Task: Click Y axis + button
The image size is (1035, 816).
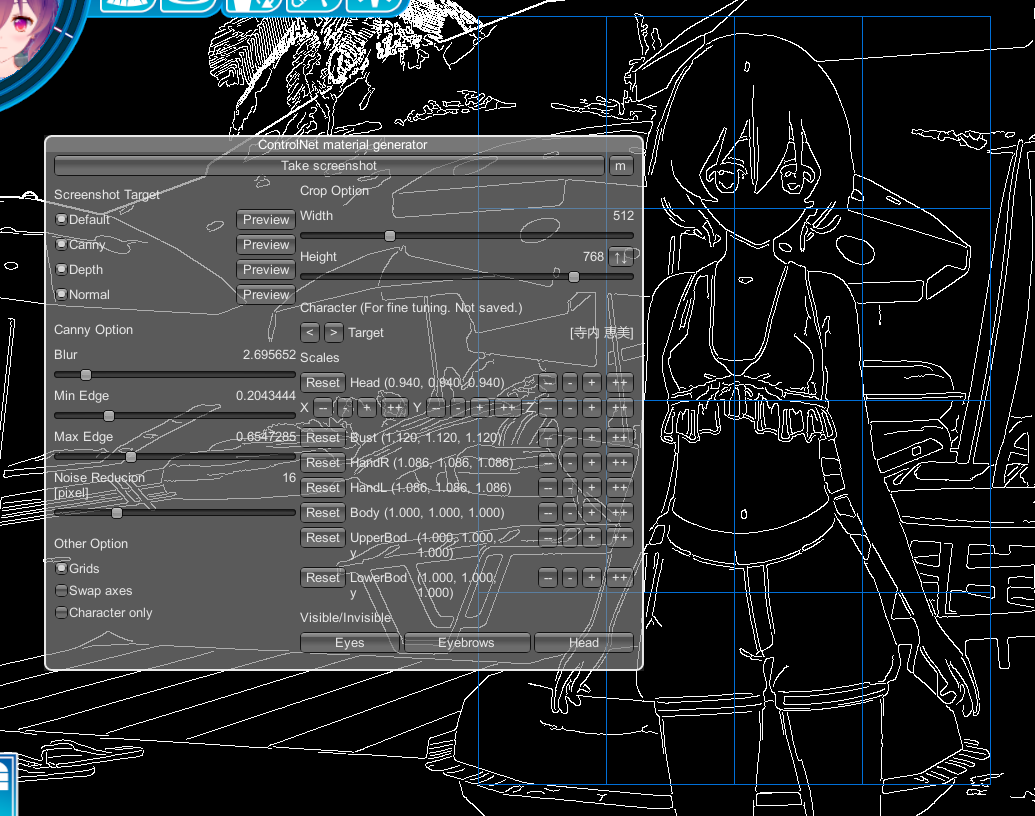Action: tap(479, 408)
